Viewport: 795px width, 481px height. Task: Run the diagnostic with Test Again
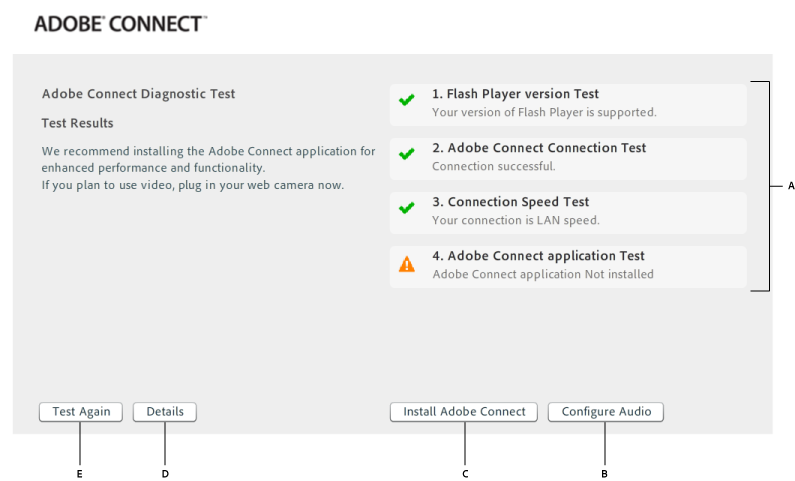pyautogui.click(x=81, y=412)
